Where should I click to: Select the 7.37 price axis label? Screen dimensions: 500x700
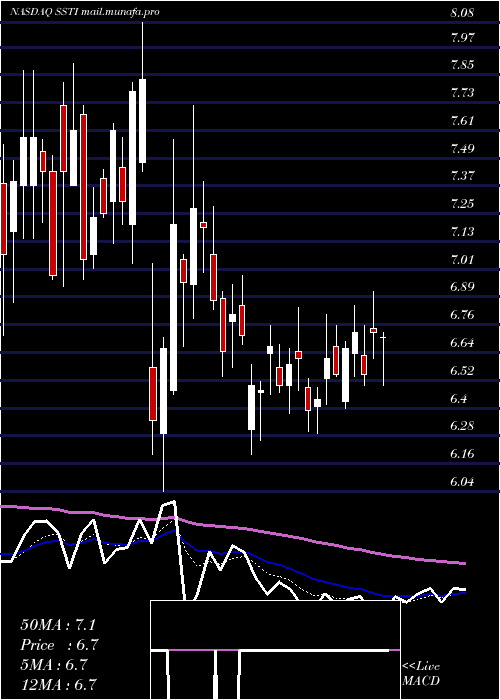point(462,176)
